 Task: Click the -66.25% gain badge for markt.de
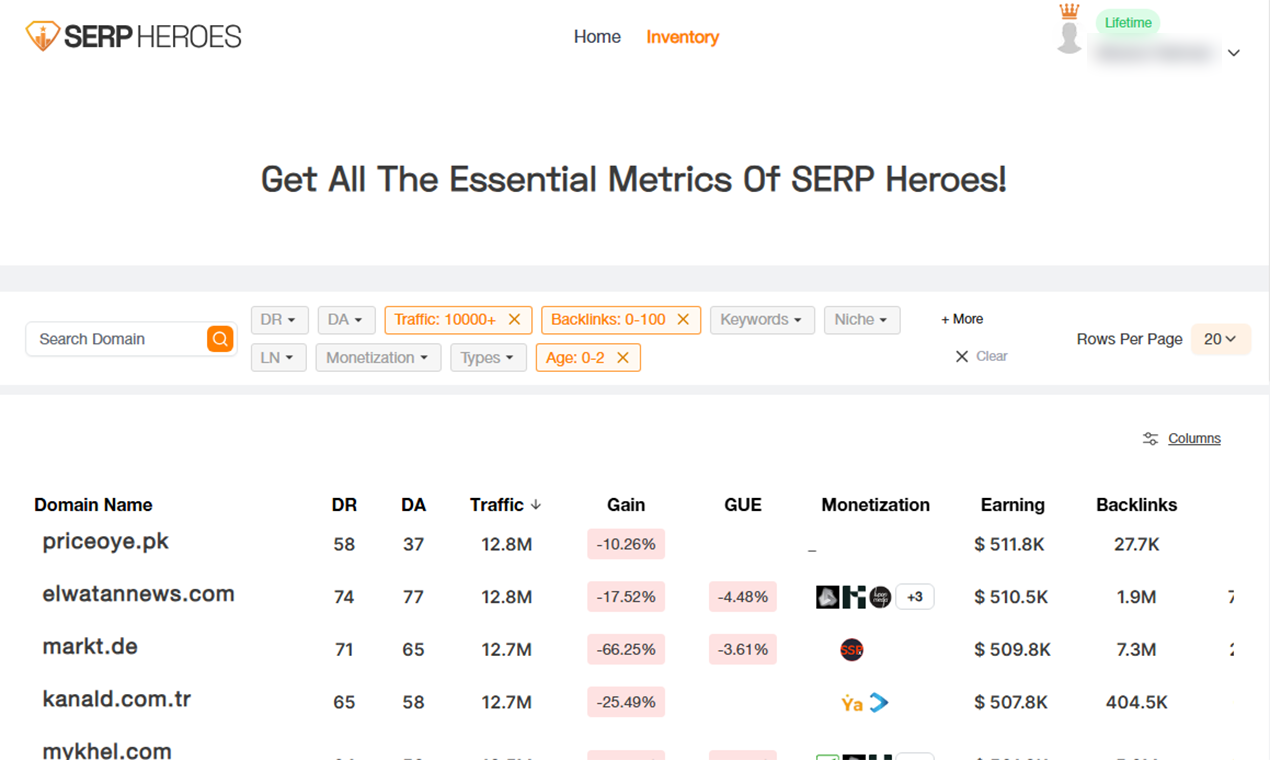(x=626, y=650)
